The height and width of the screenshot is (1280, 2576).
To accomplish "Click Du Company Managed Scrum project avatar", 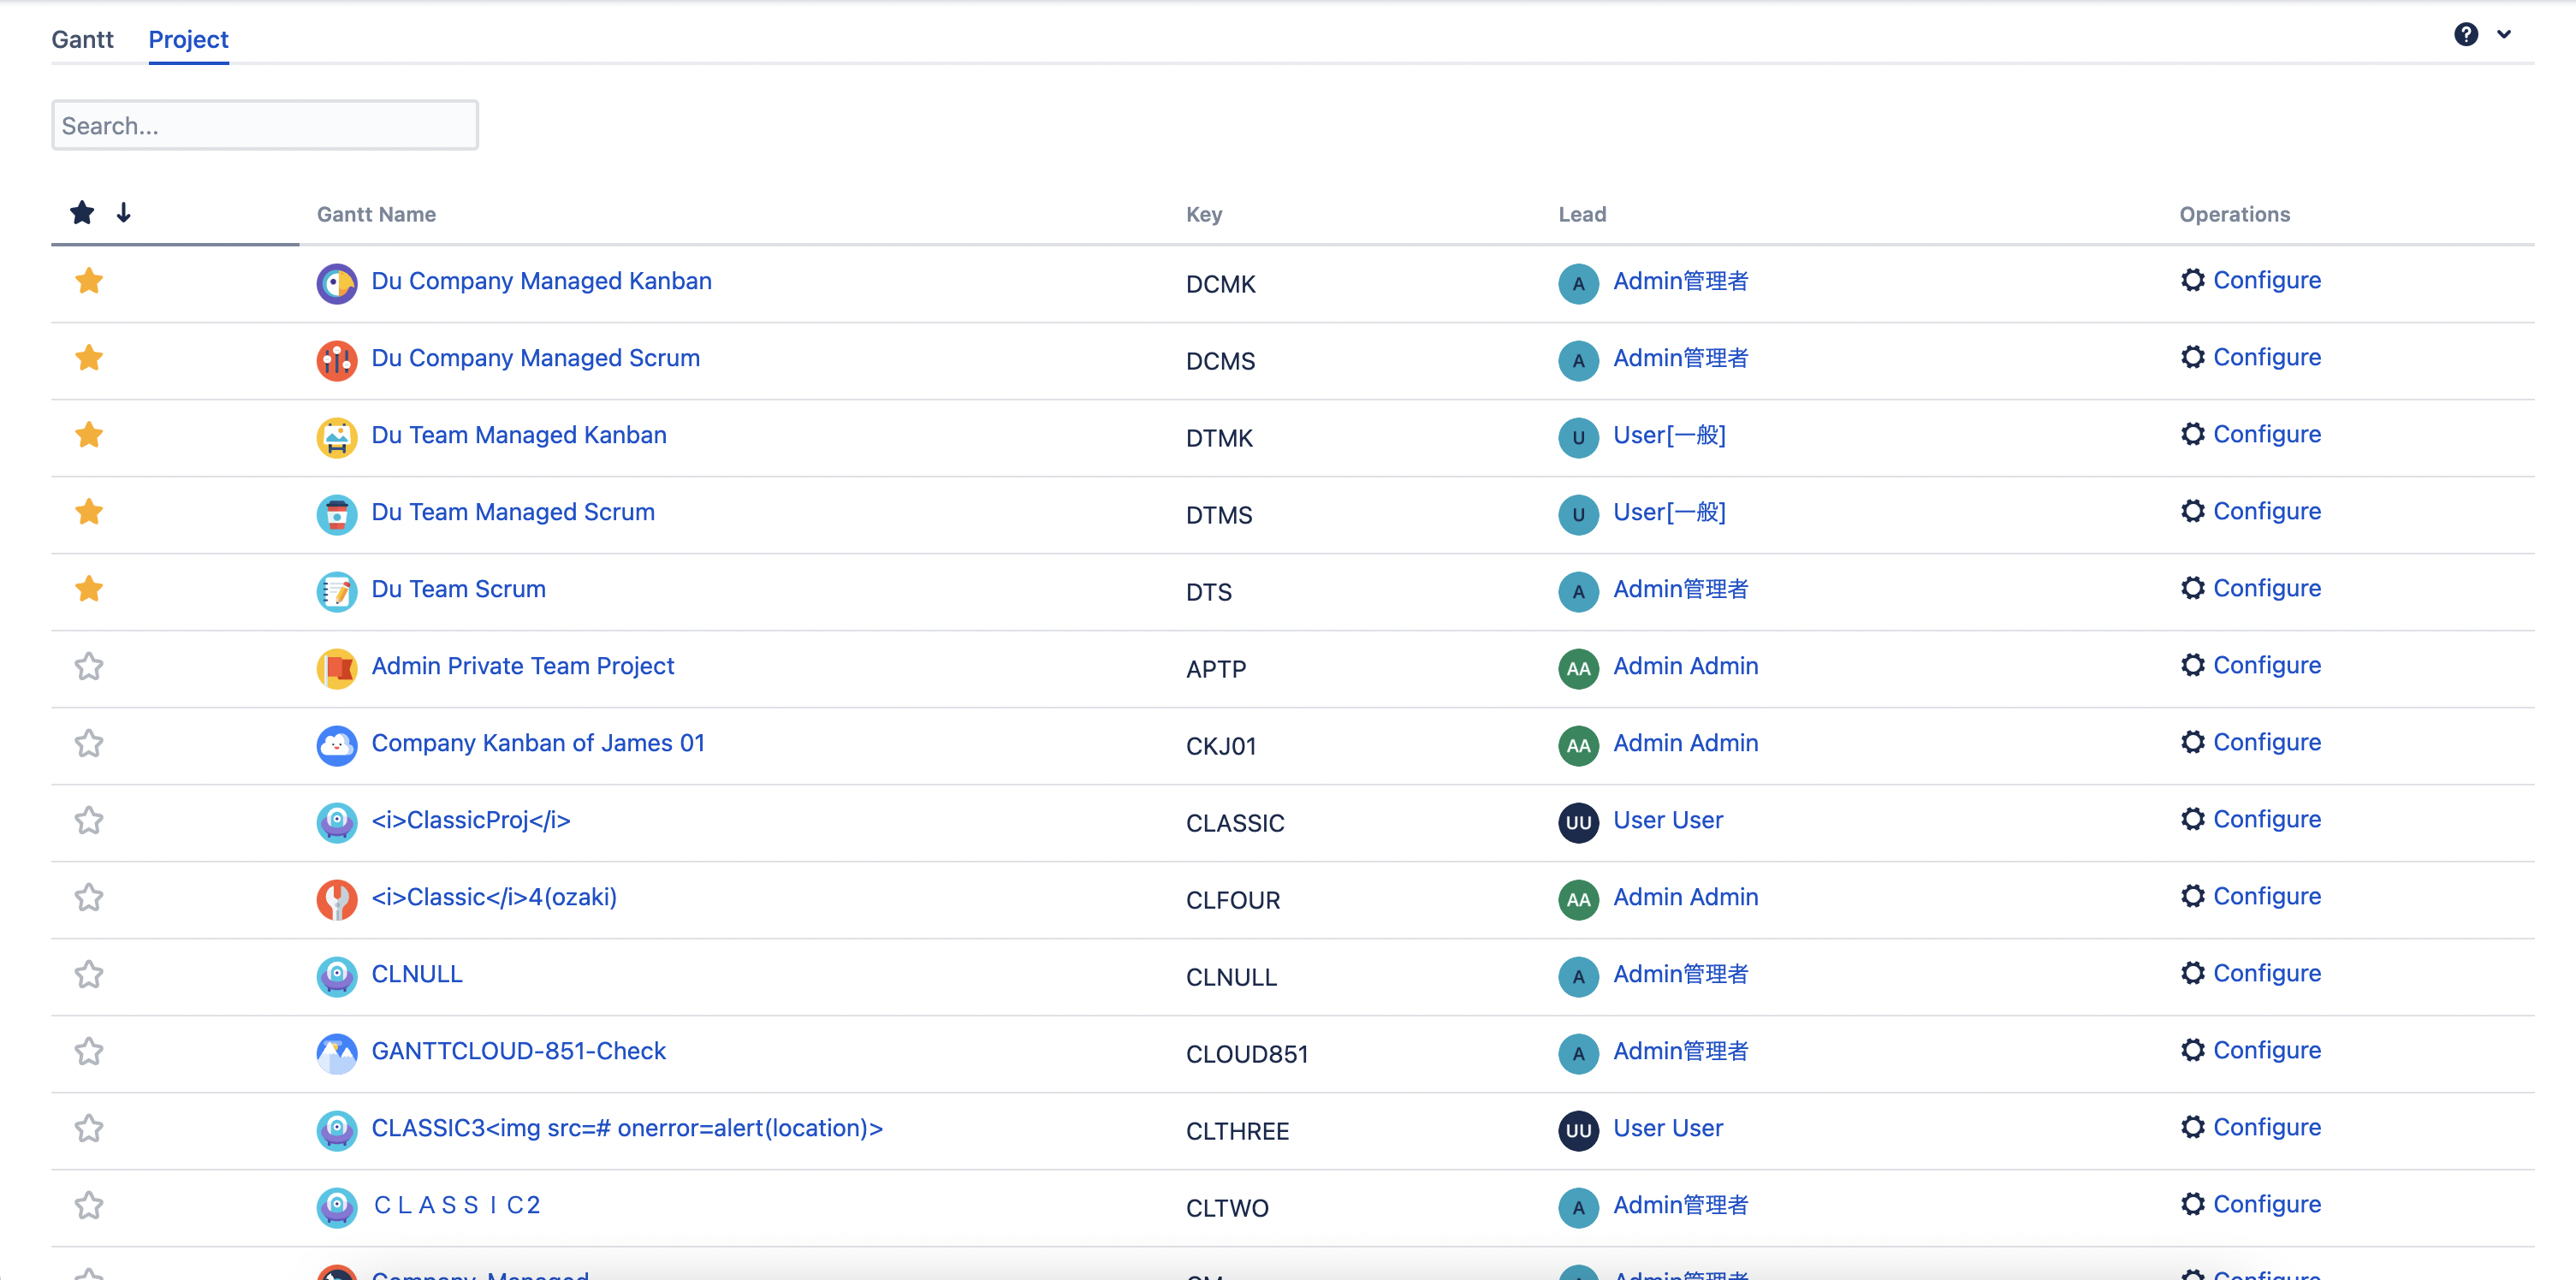I will (336, 360).
